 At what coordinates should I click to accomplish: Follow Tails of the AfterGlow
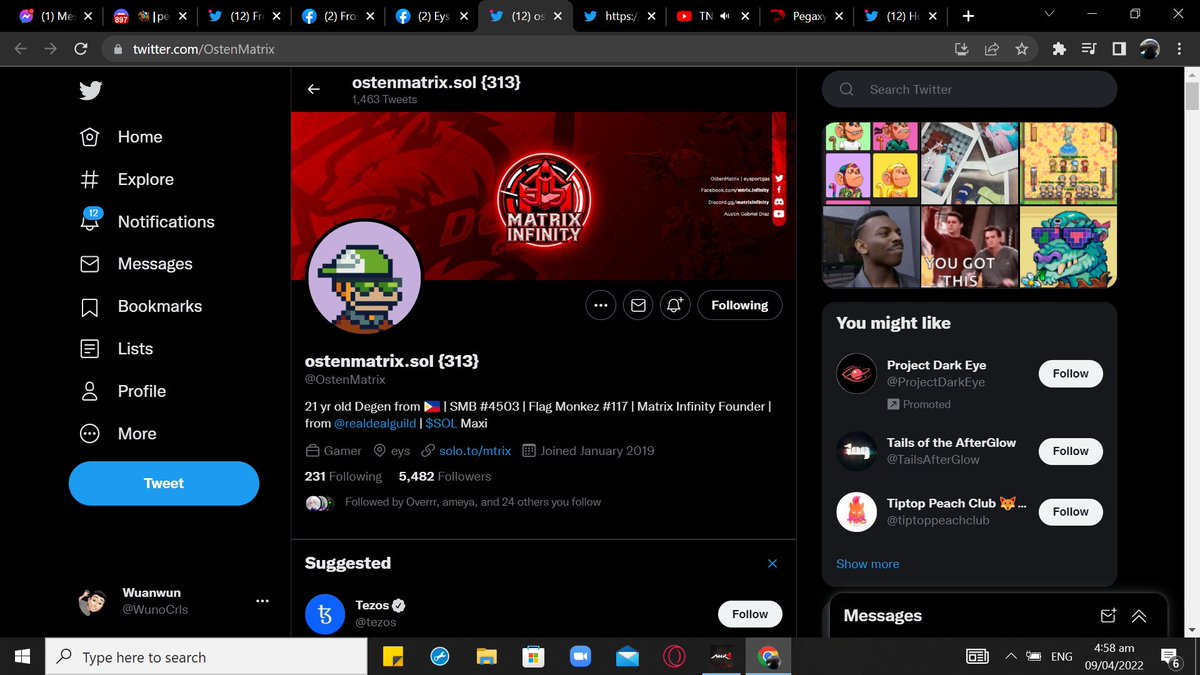pyautogui.click(x=1070, y=451)
